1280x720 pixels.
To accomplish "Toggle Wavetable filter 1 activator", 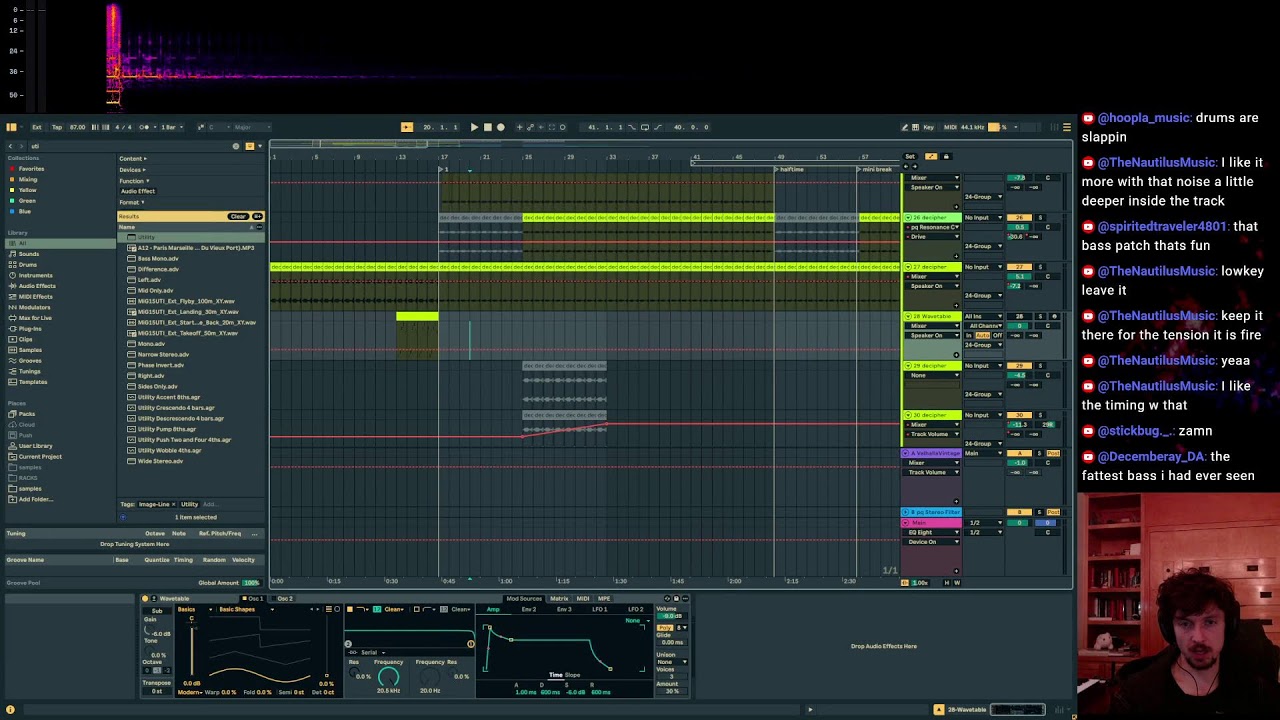I will [350, 609].
